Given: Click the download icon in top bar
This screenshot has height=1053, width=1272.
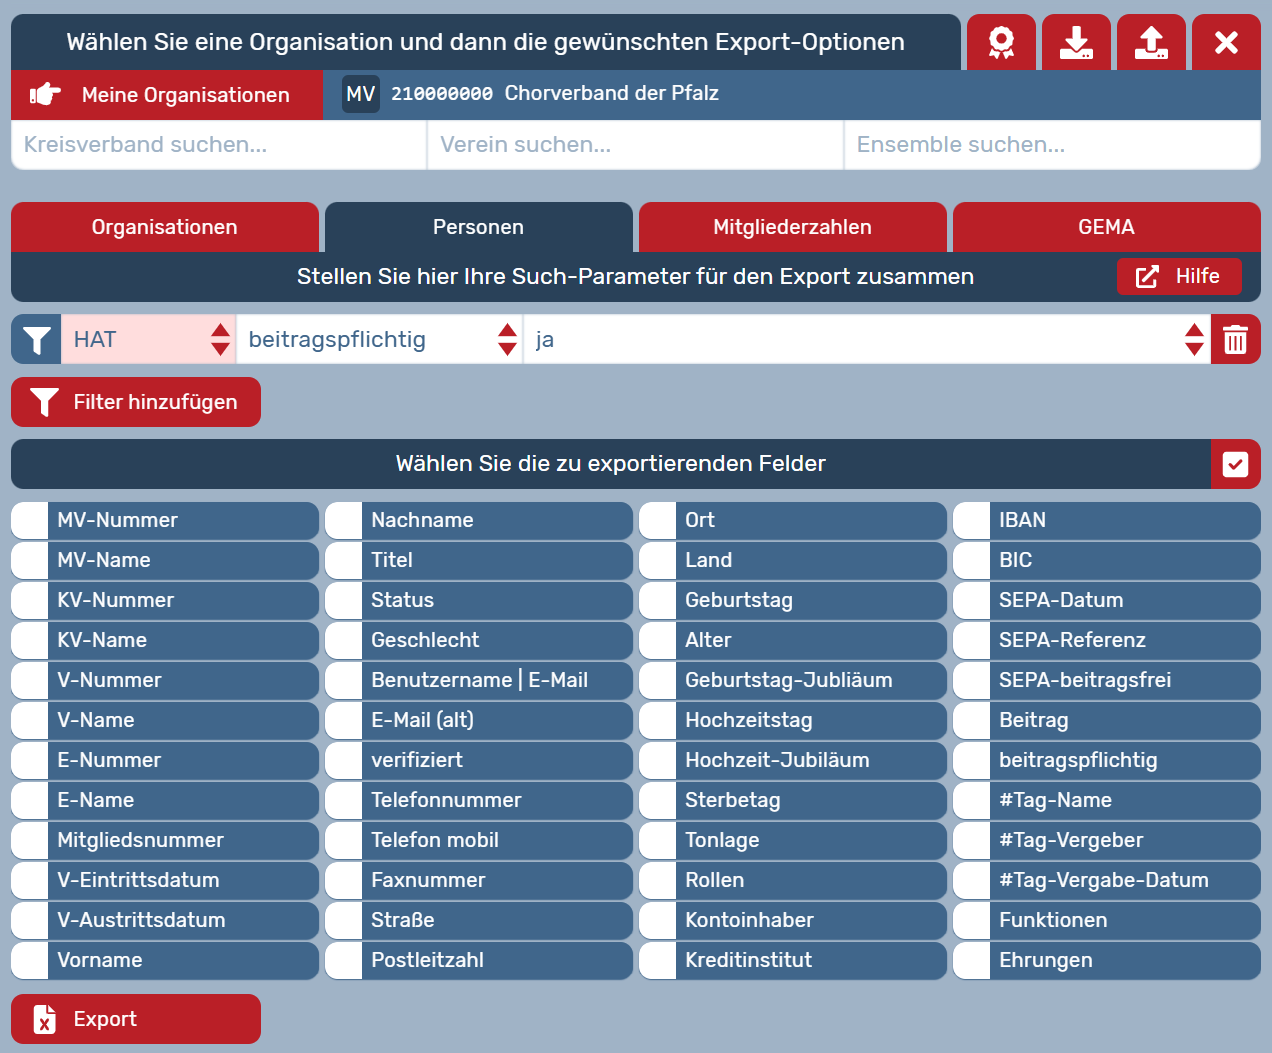Looking at the screenshot, I should (x=1076, y=42).
